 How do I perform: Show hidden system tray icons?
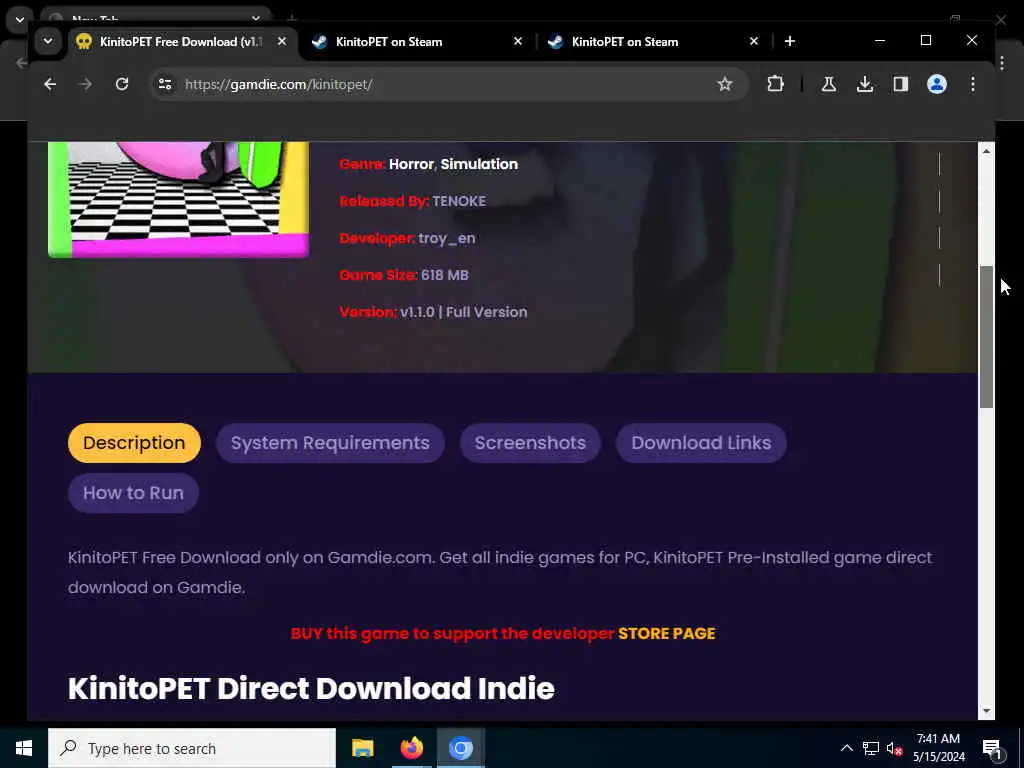coord(846,748)
